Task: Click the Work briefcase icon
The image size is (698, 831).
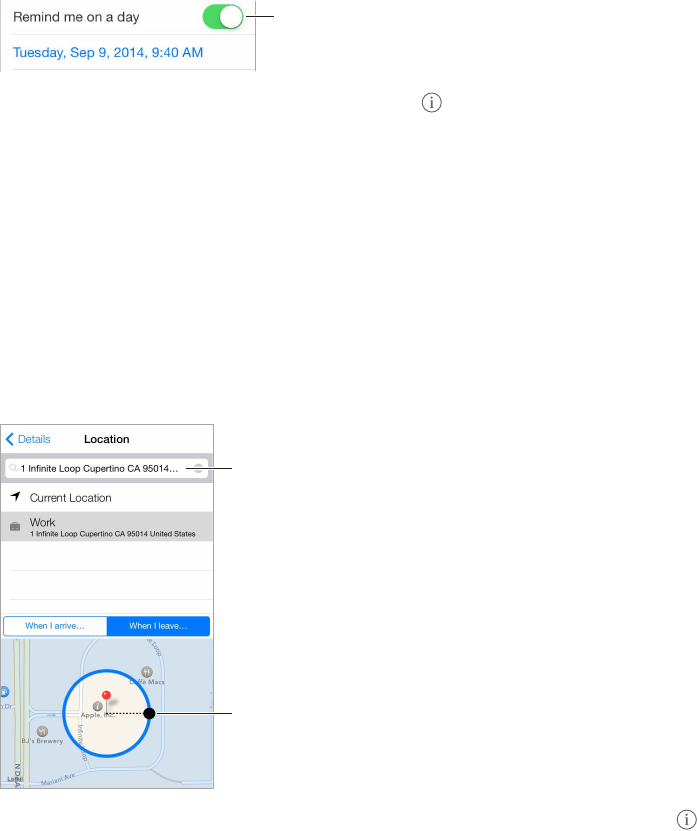Action: tap(15, 527)
